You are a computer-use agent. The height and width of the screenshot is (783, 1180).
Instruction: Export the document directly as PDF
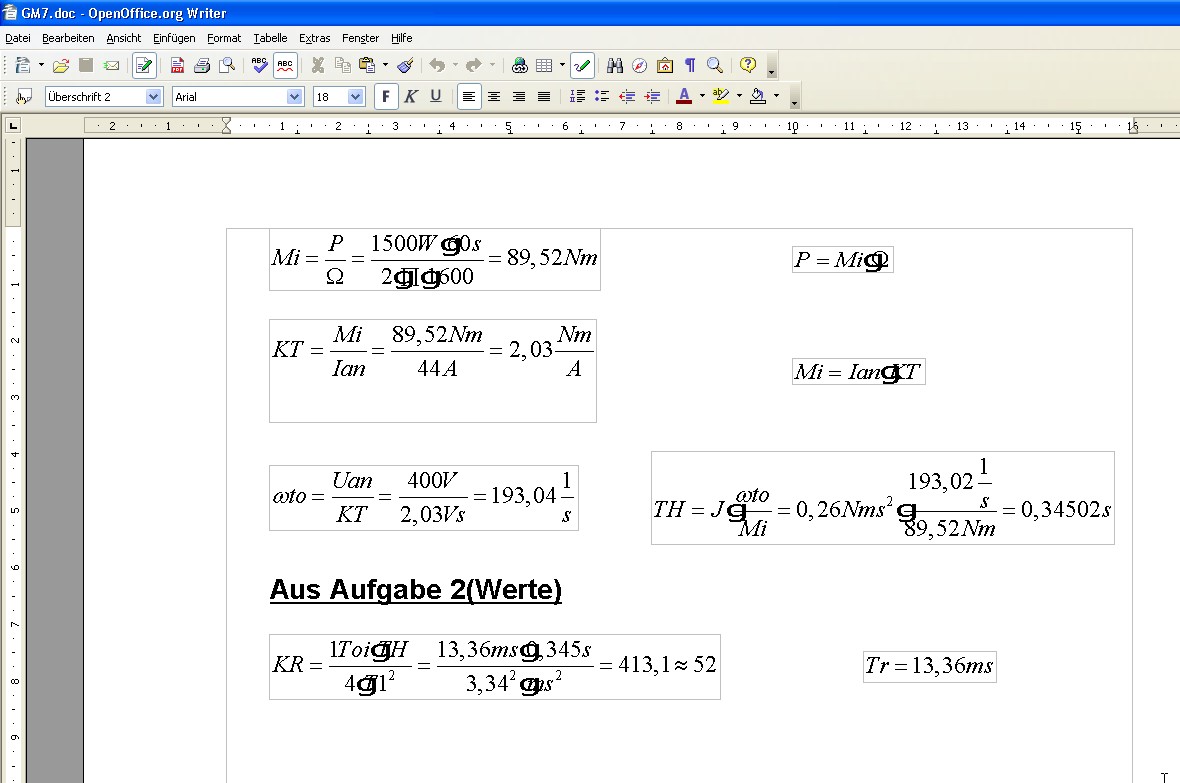pyautogui.click(x=177, y=64)
